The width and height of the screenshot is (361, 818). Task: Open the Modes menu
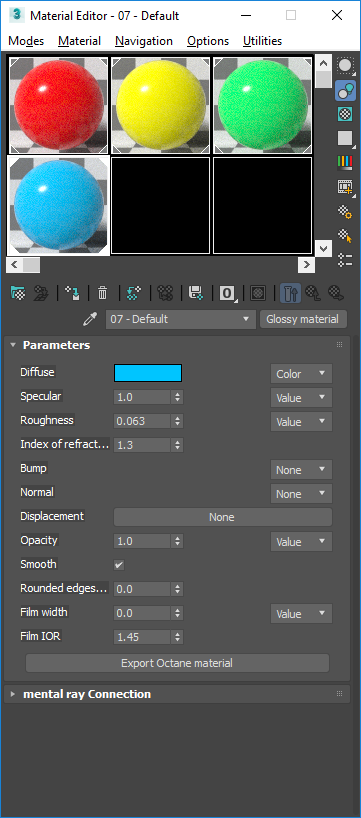click(x=26, y=41)
